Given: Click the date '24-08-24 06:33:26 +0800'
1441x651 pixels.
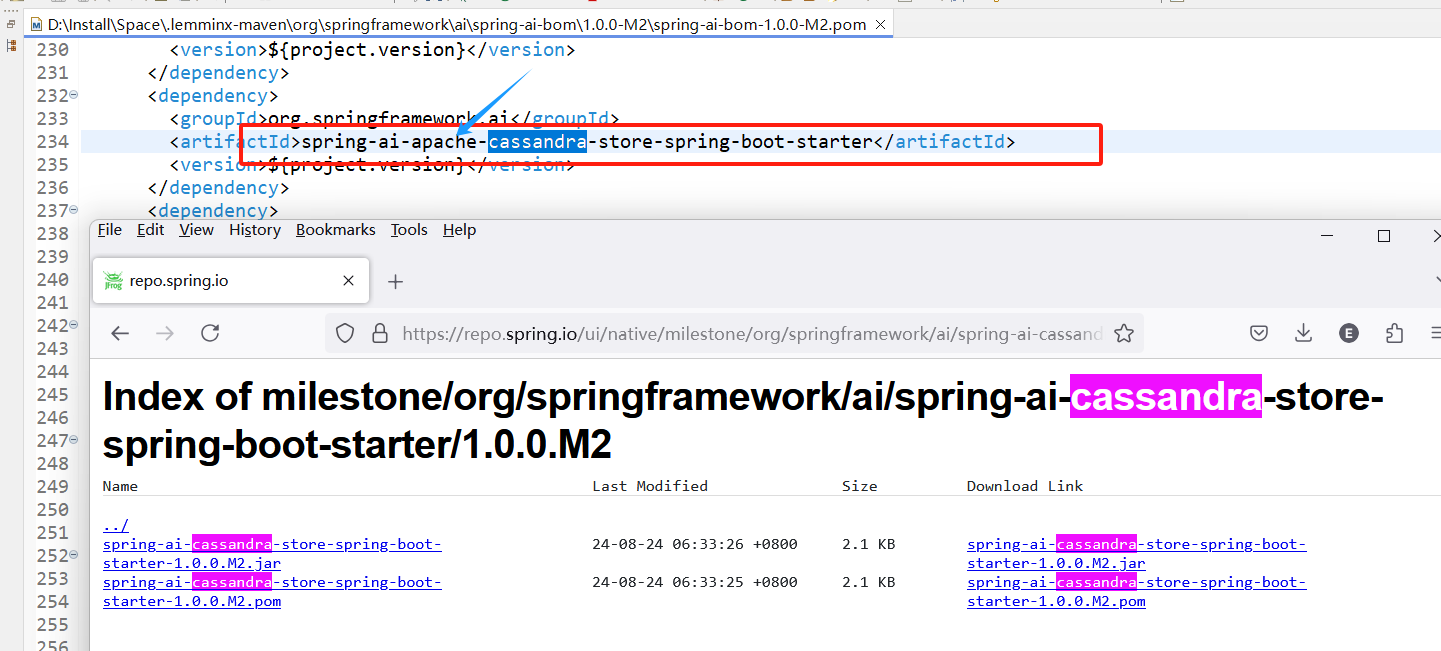Looking at the screenshot, I should [695, 545].
